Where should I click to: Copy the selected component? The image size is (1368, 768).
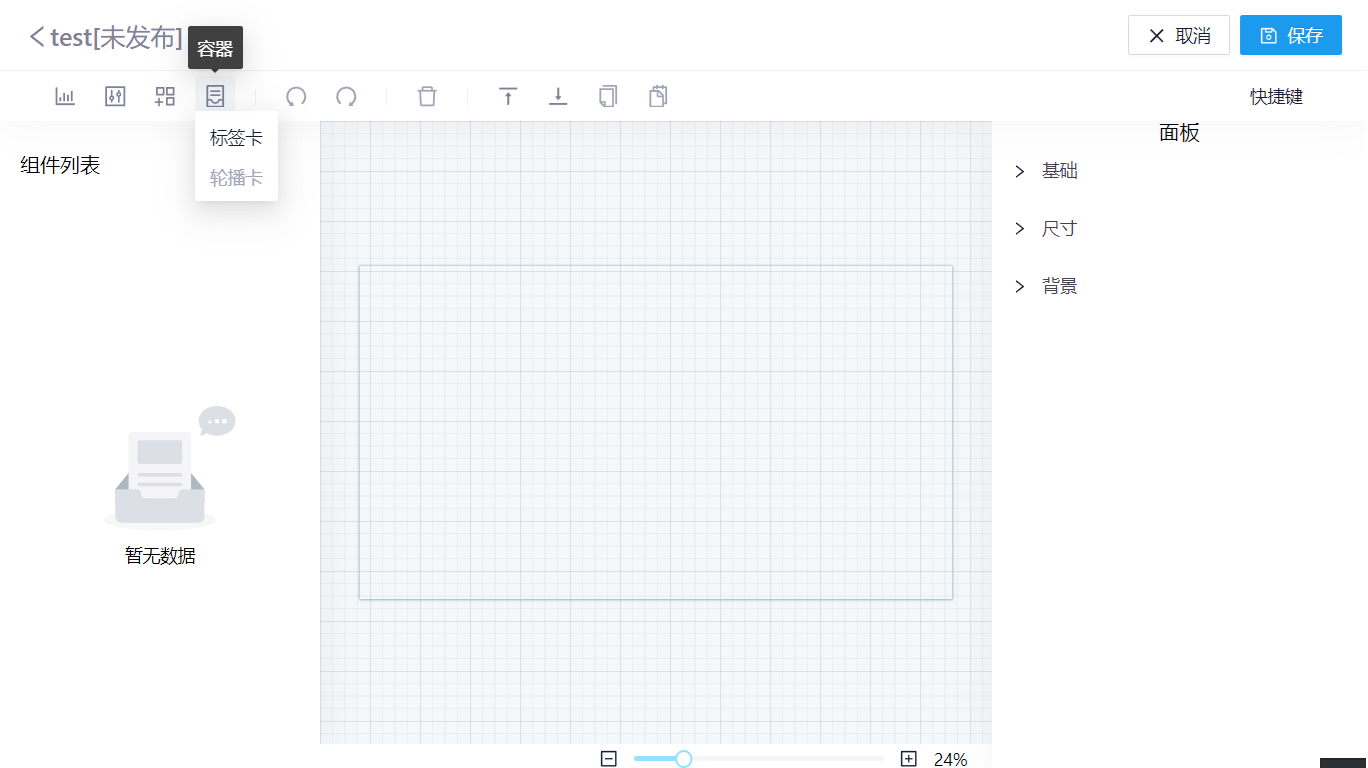click(x=608, y=96)
